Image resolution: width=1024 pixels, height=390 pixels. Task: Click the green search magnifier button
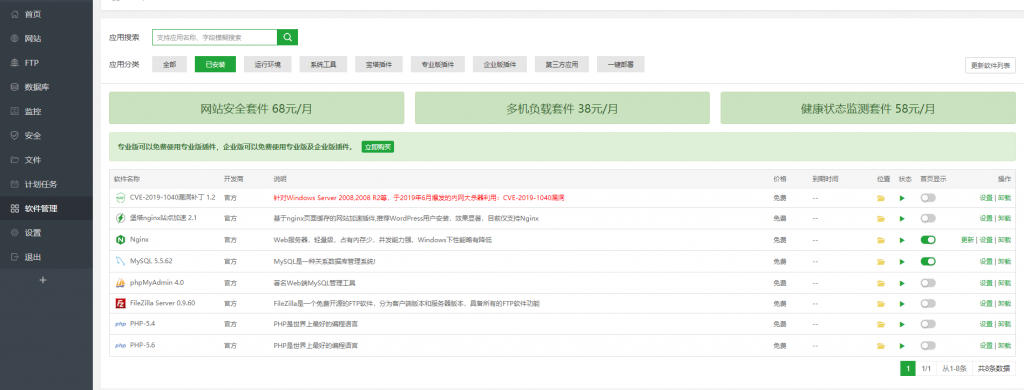[x=287, y=37]
